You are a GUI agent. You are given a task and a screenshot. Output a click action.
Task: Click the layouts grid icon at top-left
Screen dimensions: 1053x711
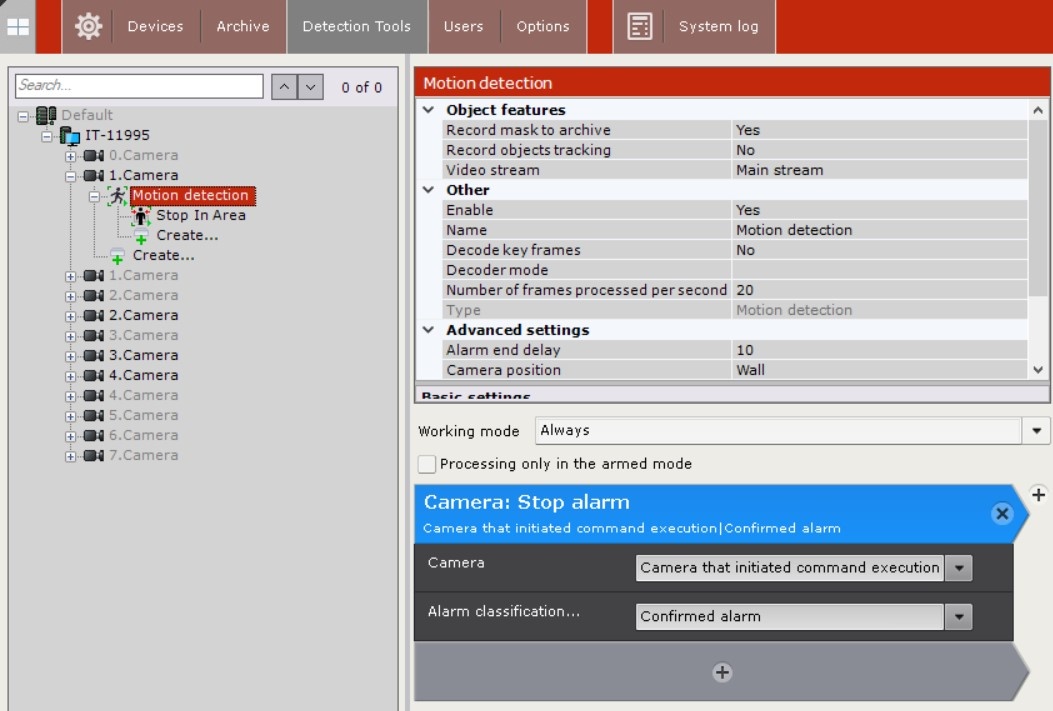[x=17, y=26]
